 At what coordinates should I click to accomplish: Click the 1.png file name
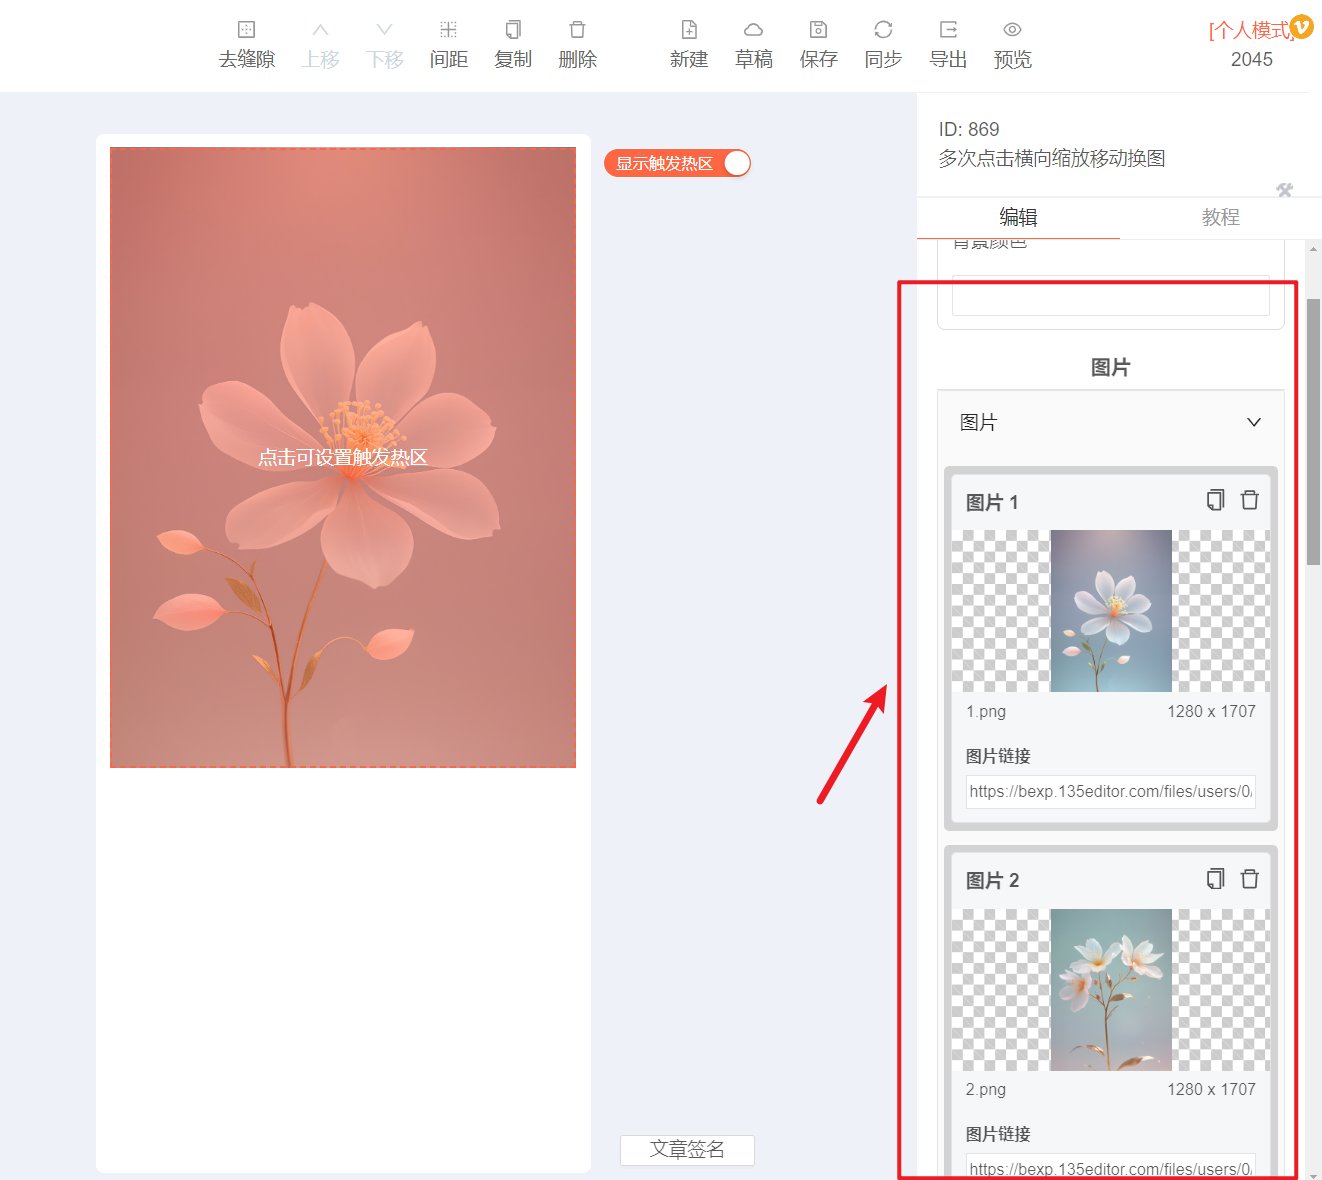[986, 711]
